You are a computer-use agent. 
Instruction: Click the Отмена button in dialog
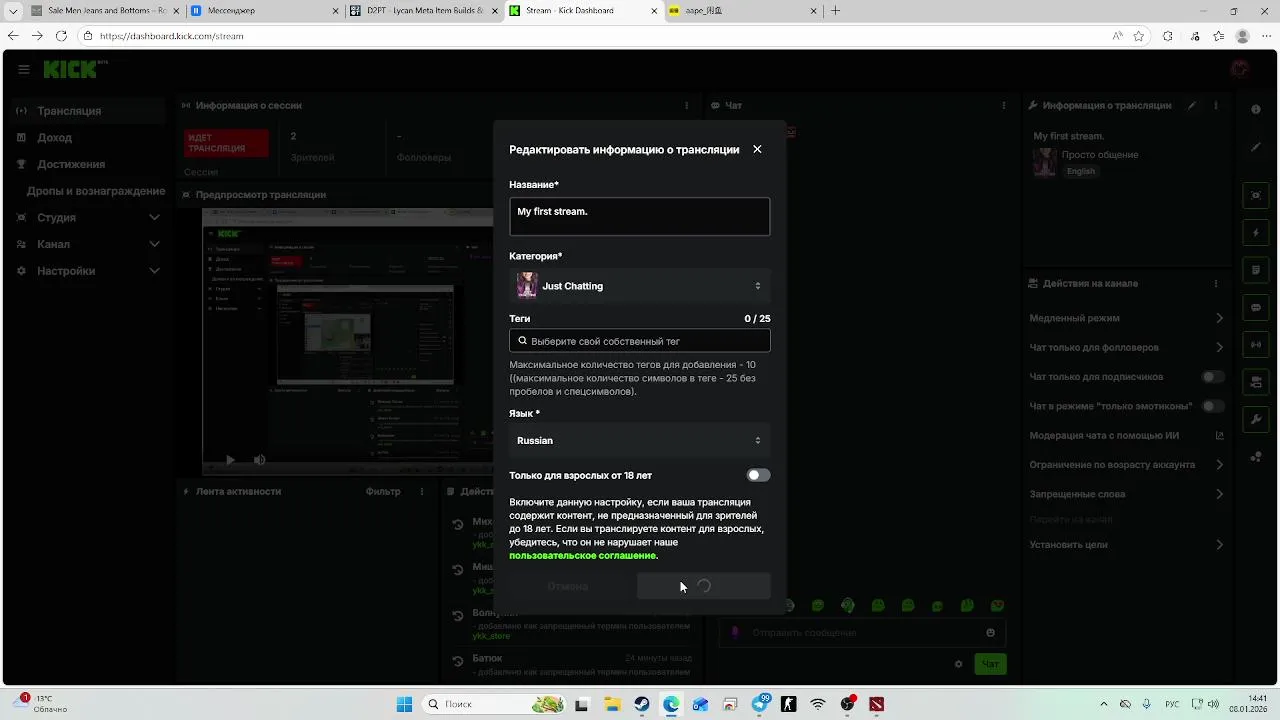568,586
